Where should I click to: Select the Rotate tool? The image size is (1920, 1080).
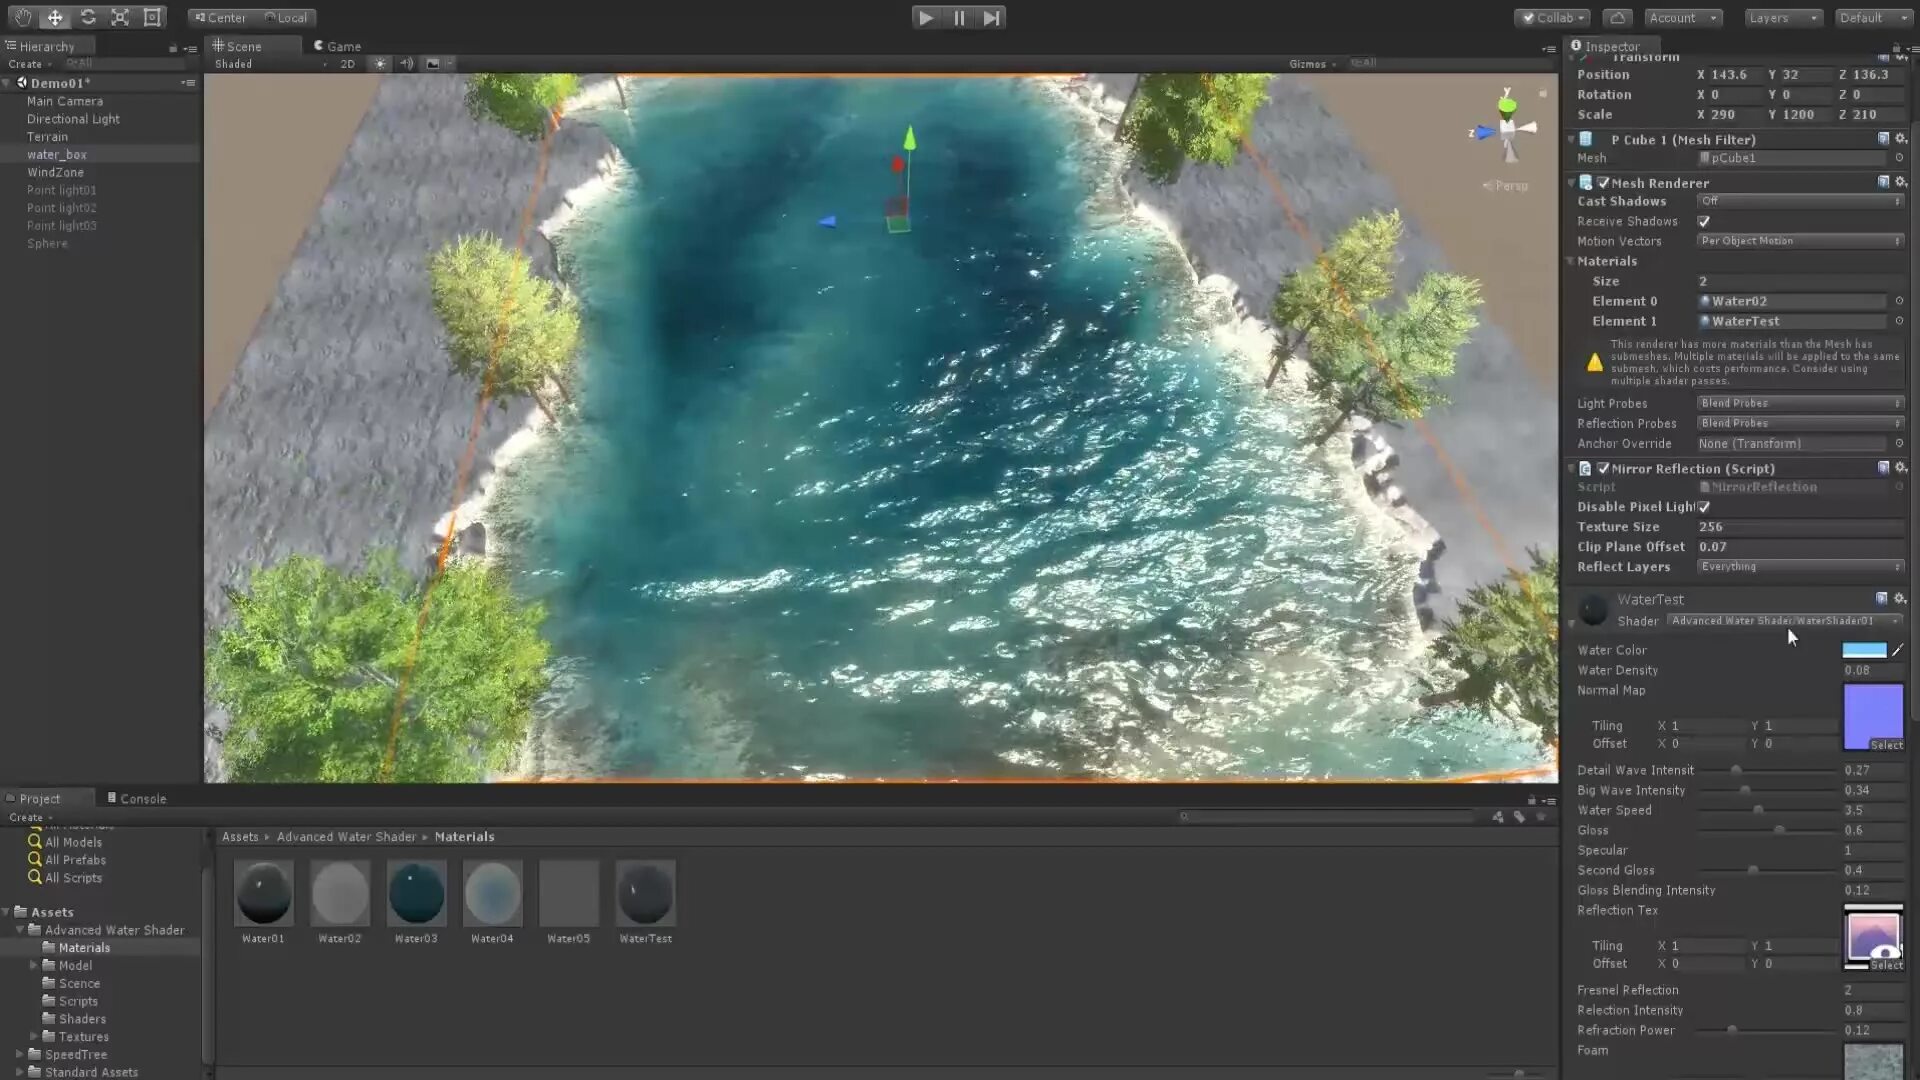pyautogui.click(x=88, y=17)
